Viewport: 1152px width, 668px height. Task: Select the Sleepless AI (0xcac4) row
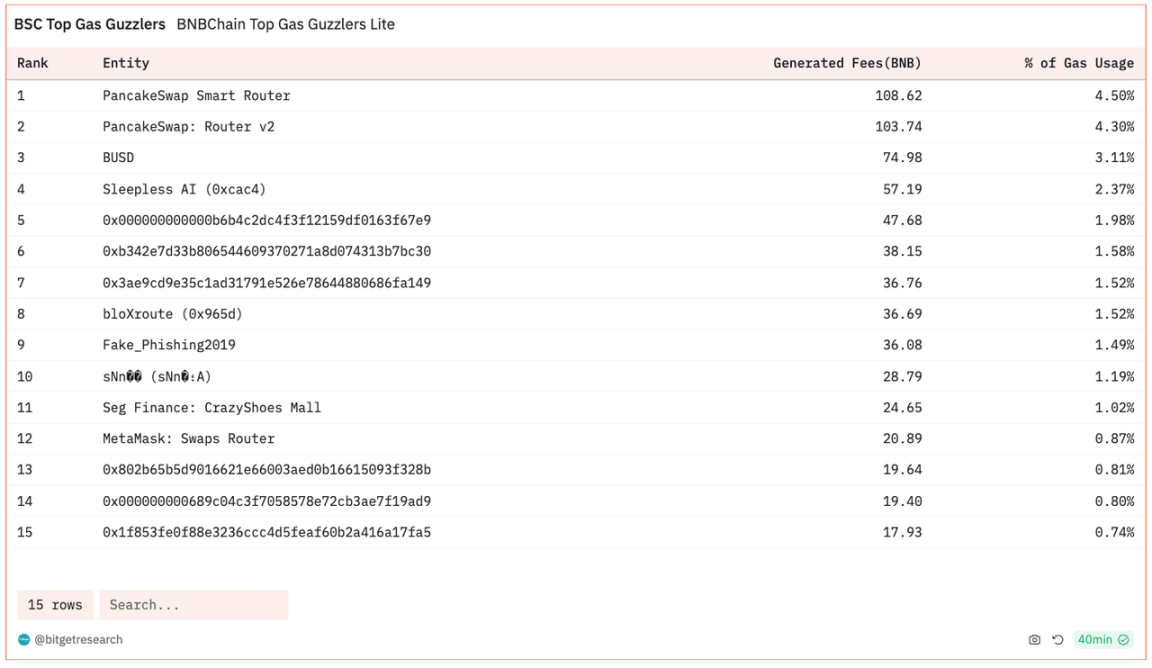tap(184, 189)
